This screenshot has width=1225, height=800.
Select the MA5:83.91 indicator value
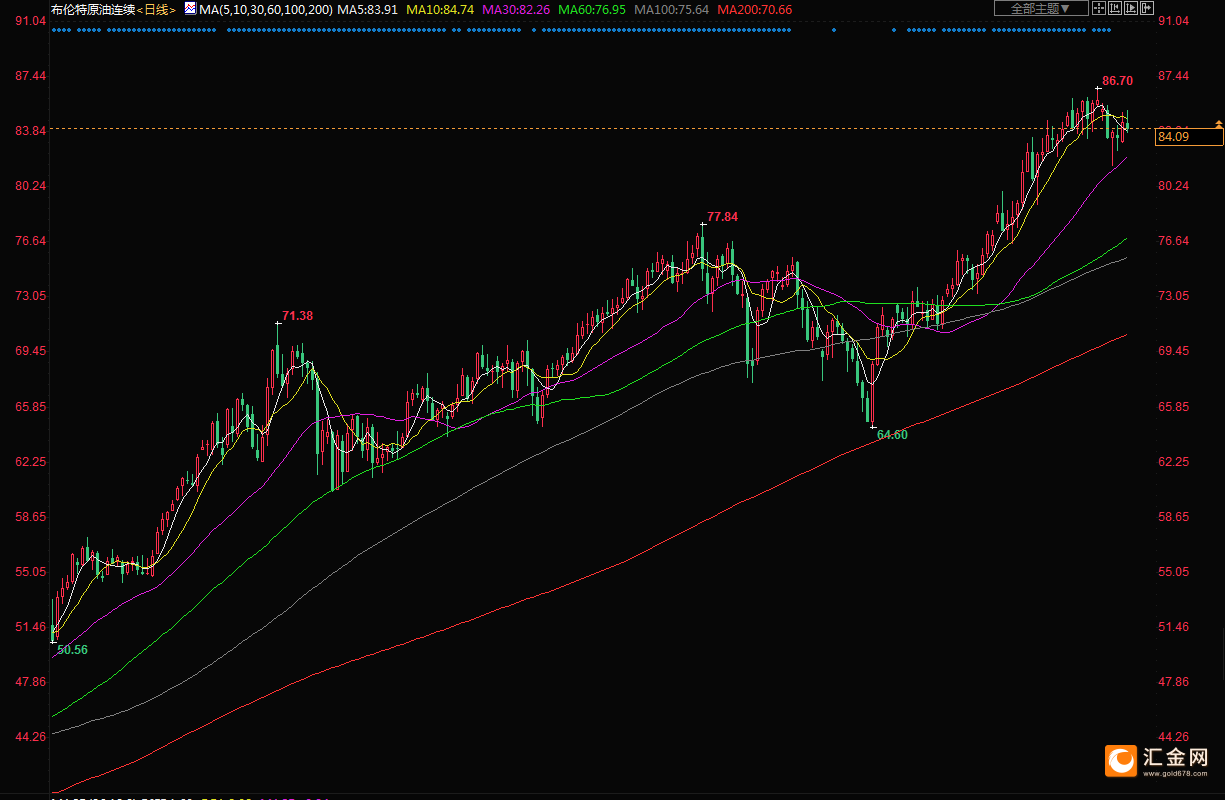[x=368, y=9]
